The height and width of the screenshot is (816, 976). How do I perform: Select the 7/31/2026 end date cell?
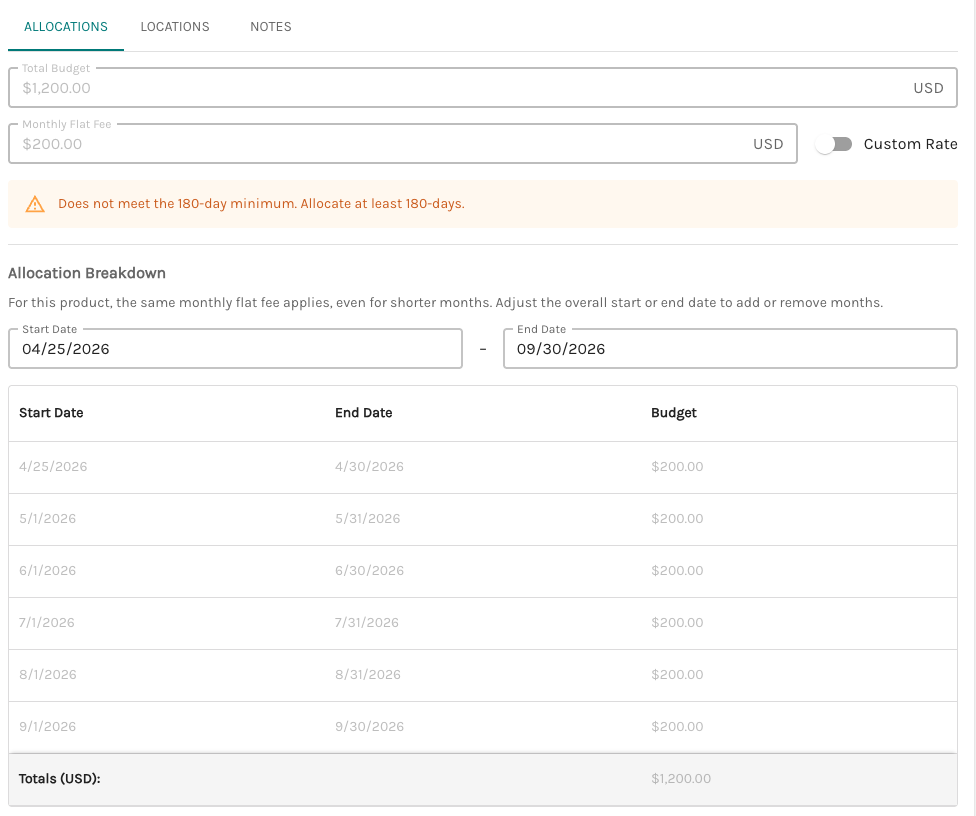click(367, 623)
